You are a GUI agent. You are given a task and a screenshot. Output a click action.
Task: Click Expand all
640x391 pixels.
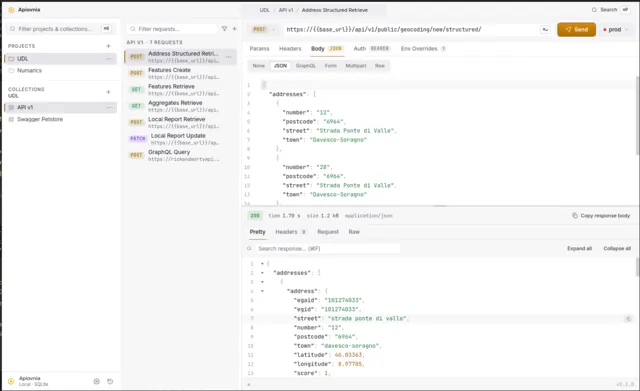579,248
